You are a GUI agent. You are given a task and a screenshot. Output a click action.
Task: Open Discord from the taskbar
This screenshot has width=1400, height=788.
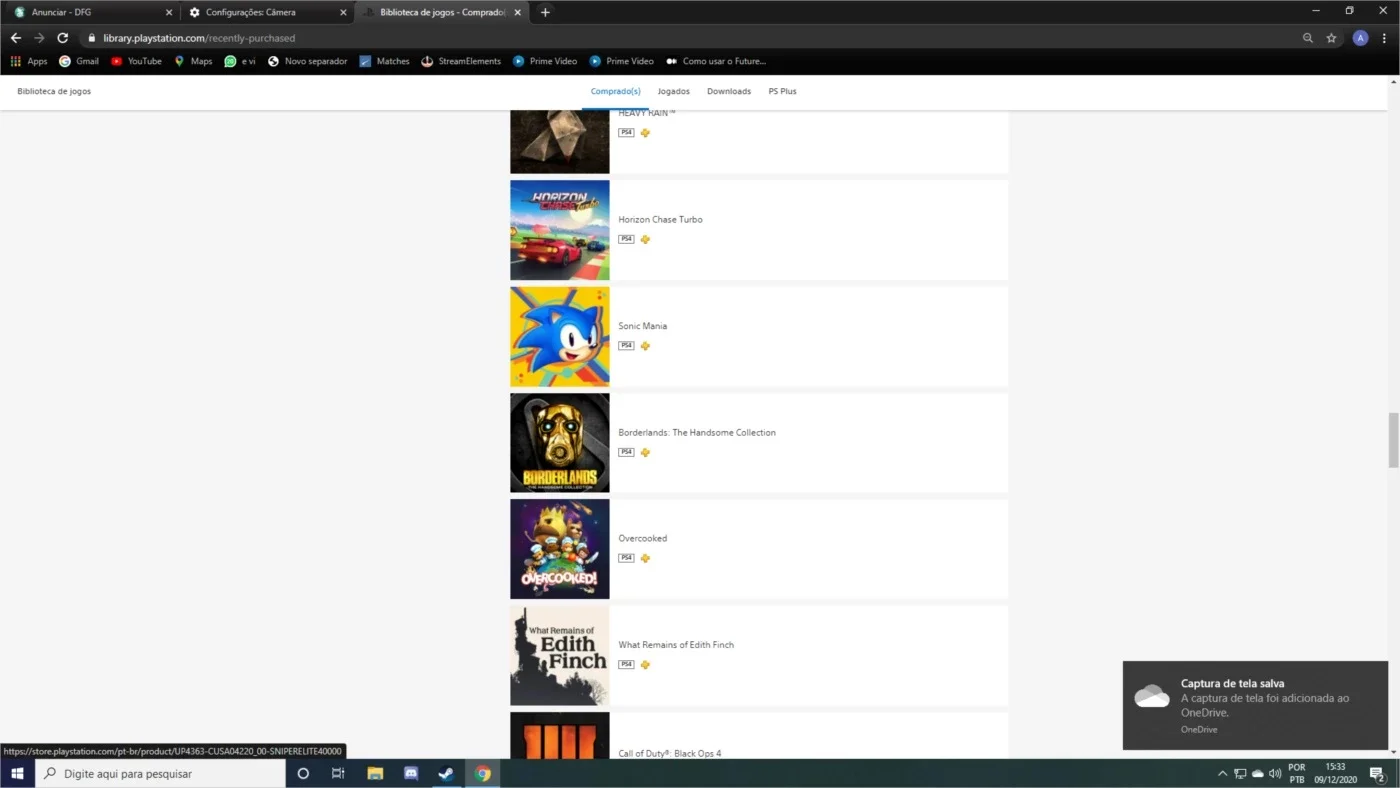click(411, 773)
